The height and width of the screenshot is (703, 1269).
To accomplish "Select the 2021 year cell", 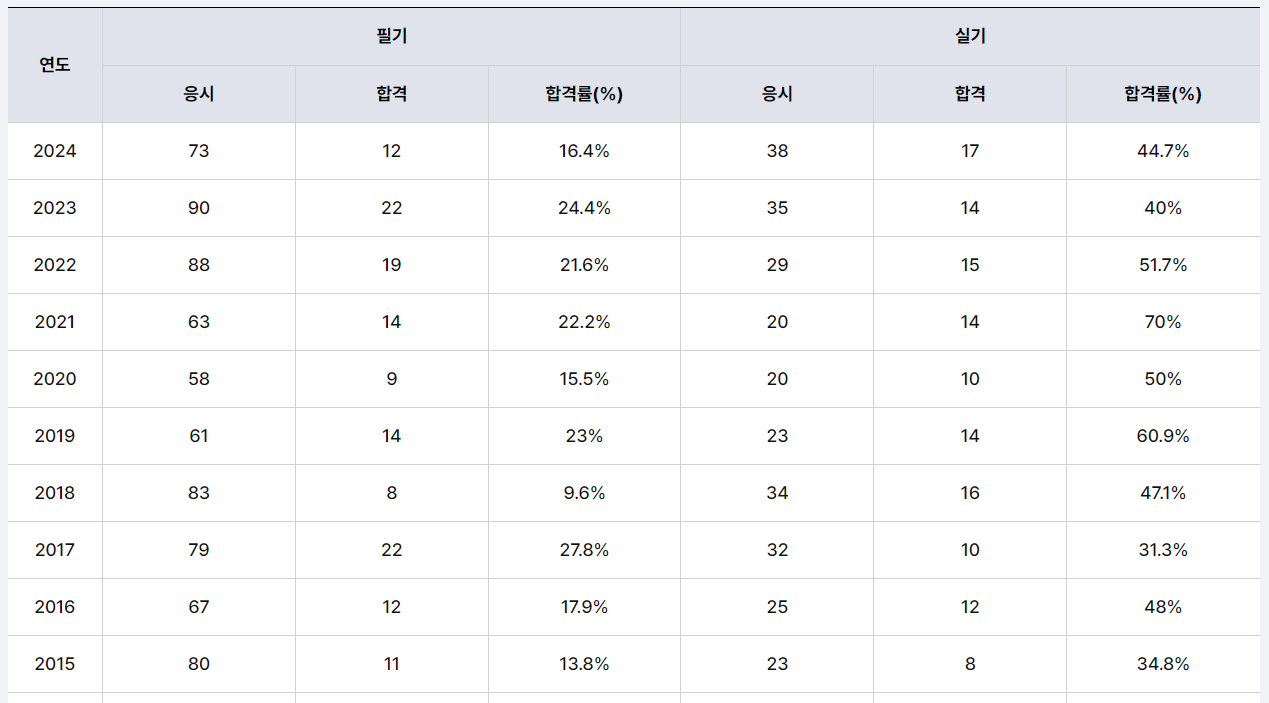I will (x=55, y=322).
